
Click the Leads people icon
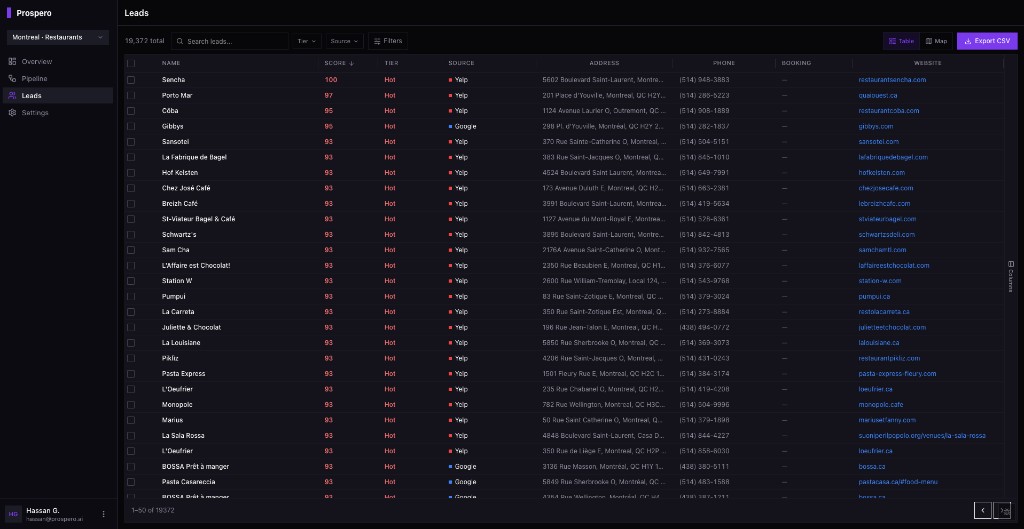(x=12, y=95)
